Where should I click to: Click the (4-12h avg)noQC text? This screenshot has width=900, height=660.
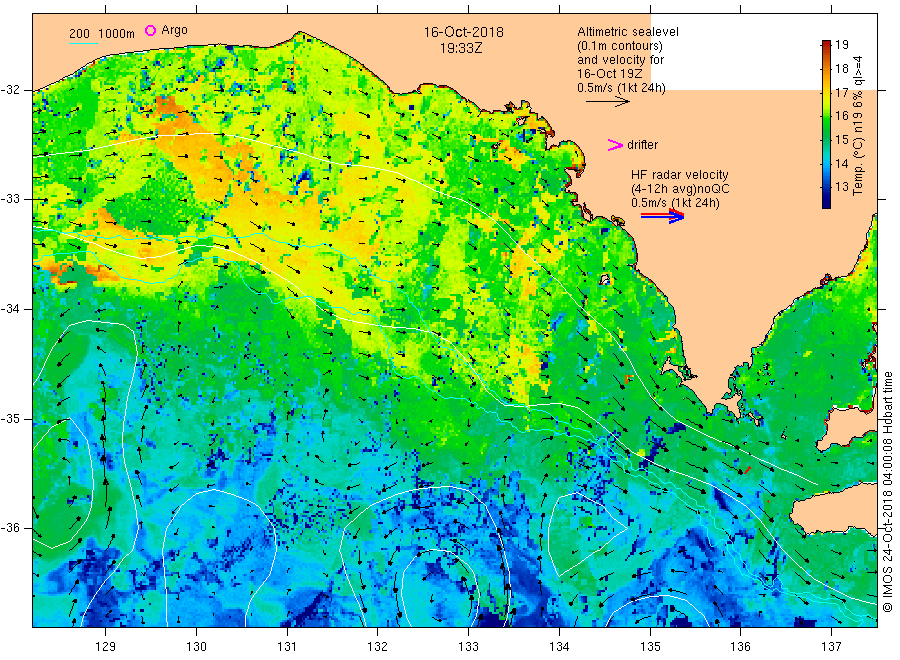pyautogui.click(x=680, y=189)
